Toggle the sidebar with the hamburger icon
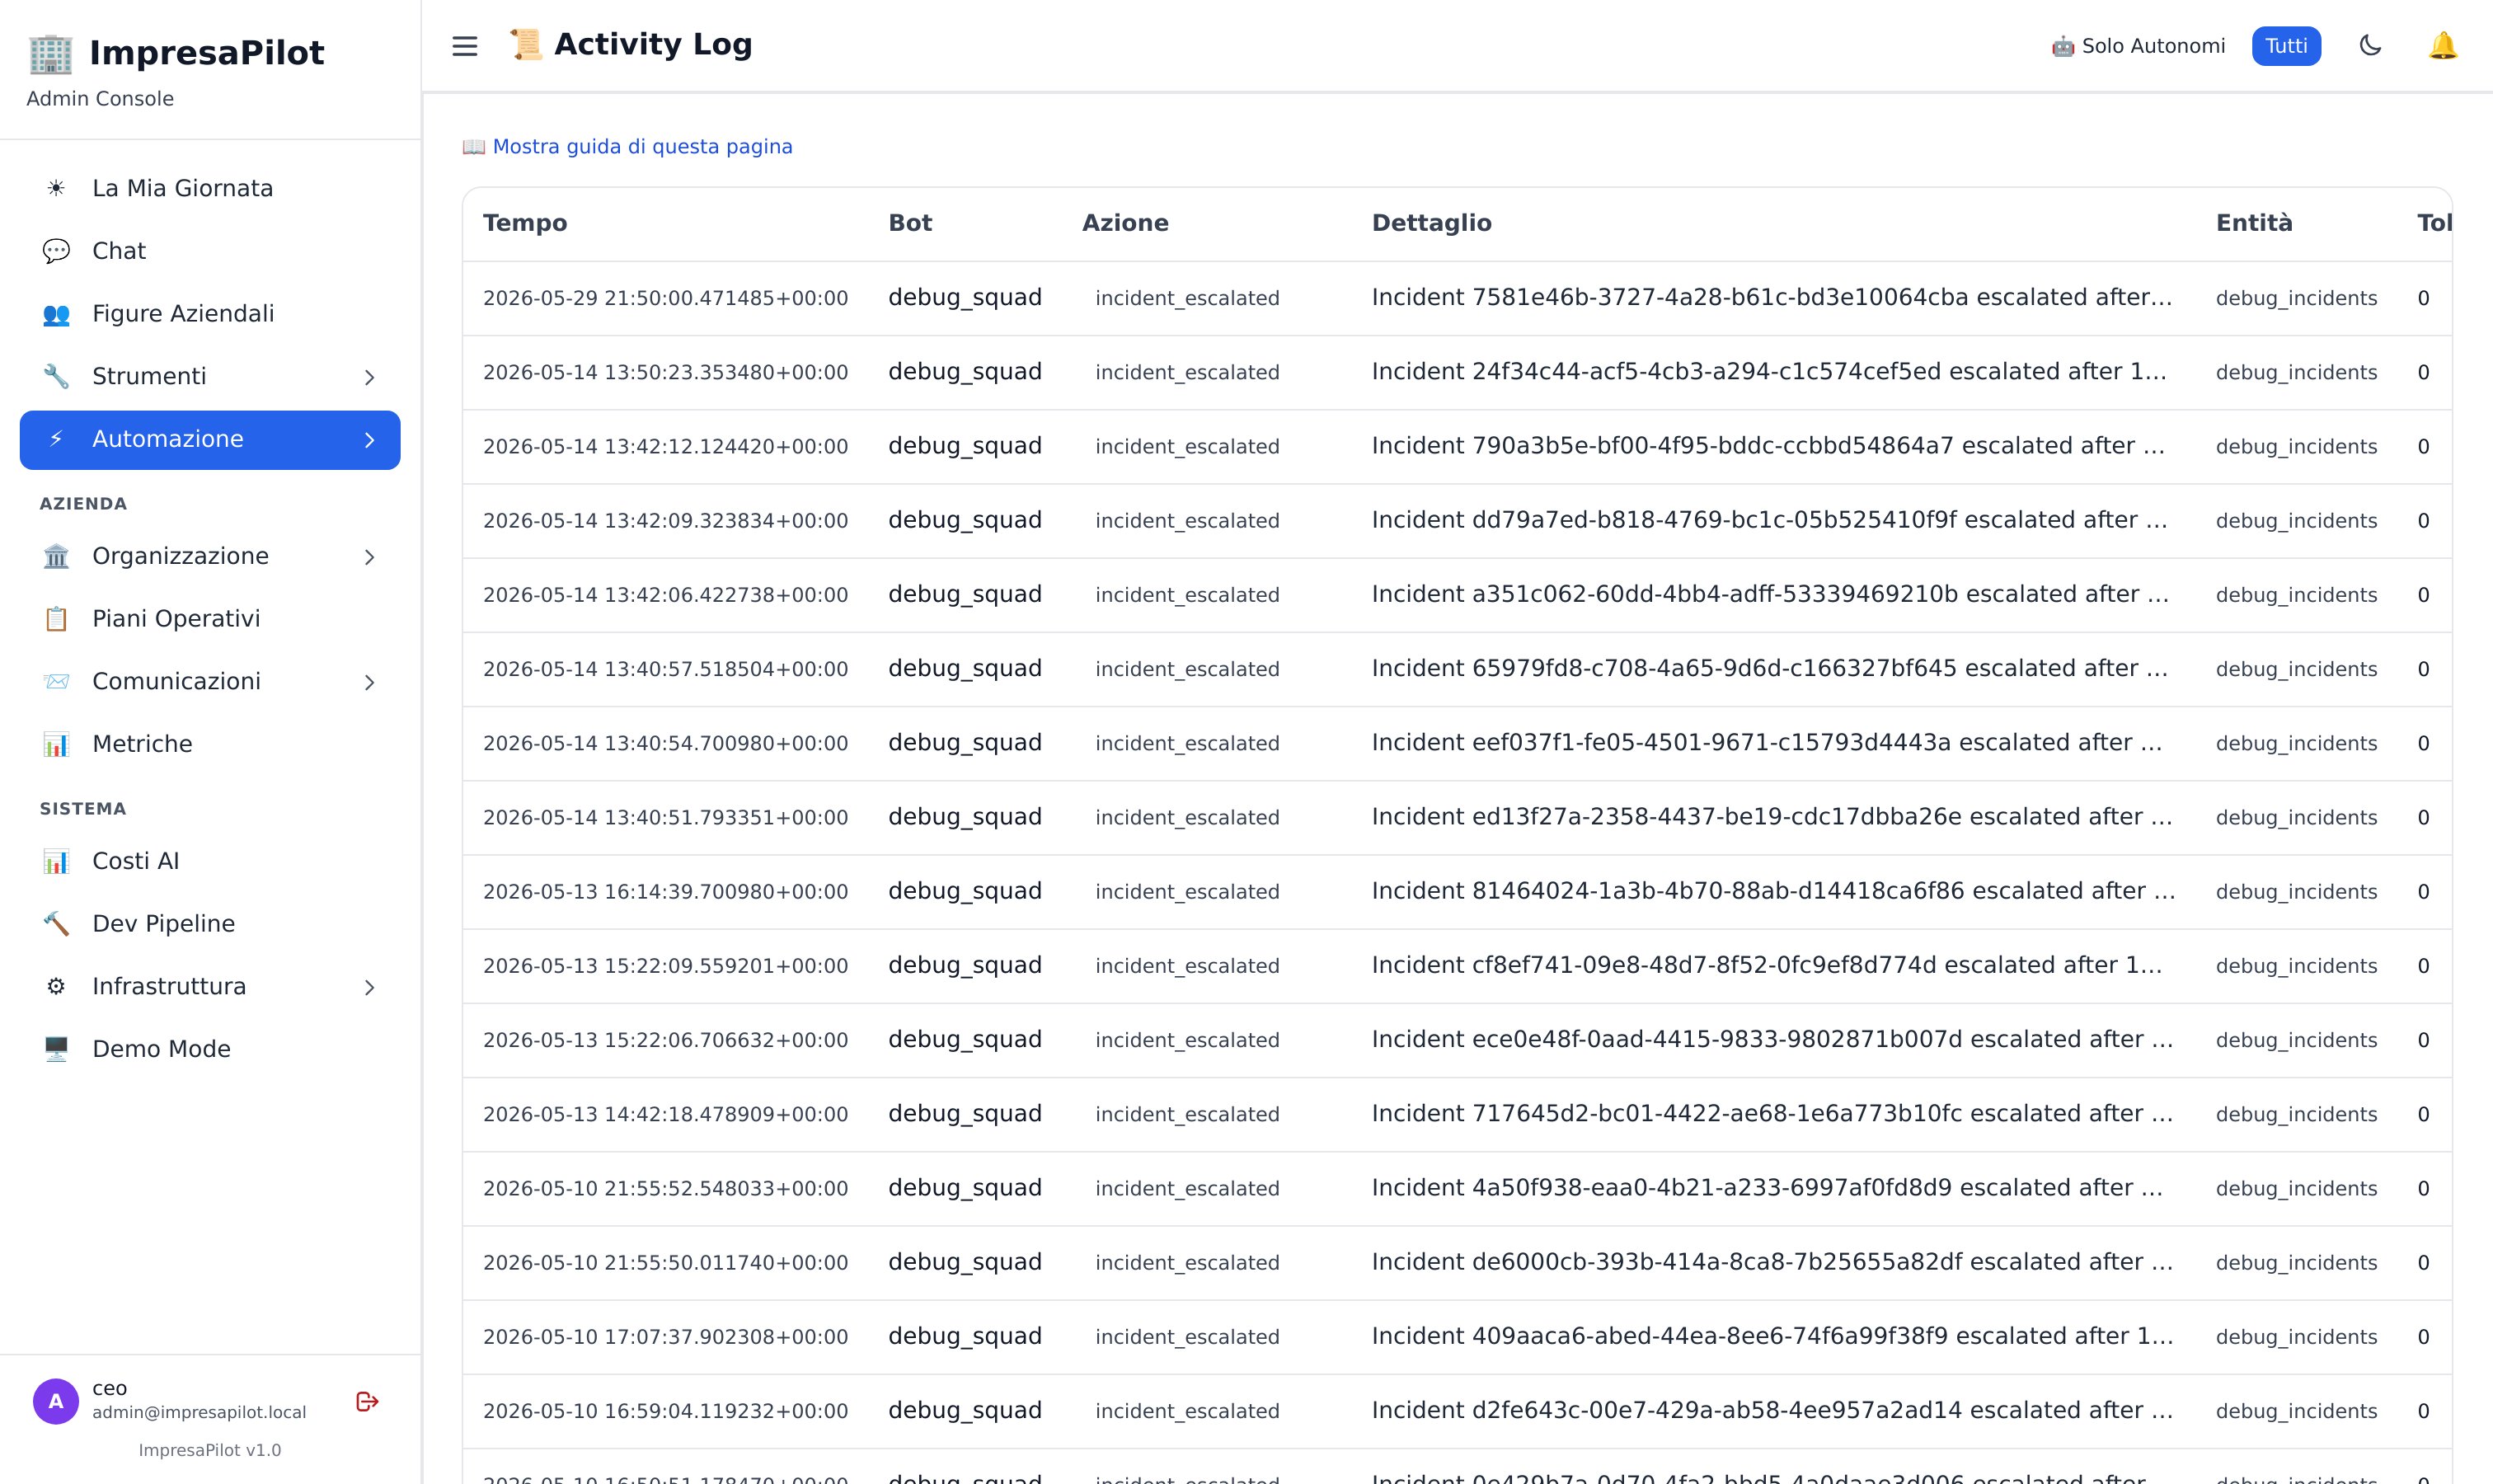Screen dimensions: 2493x1484 [x=465, y=46]
